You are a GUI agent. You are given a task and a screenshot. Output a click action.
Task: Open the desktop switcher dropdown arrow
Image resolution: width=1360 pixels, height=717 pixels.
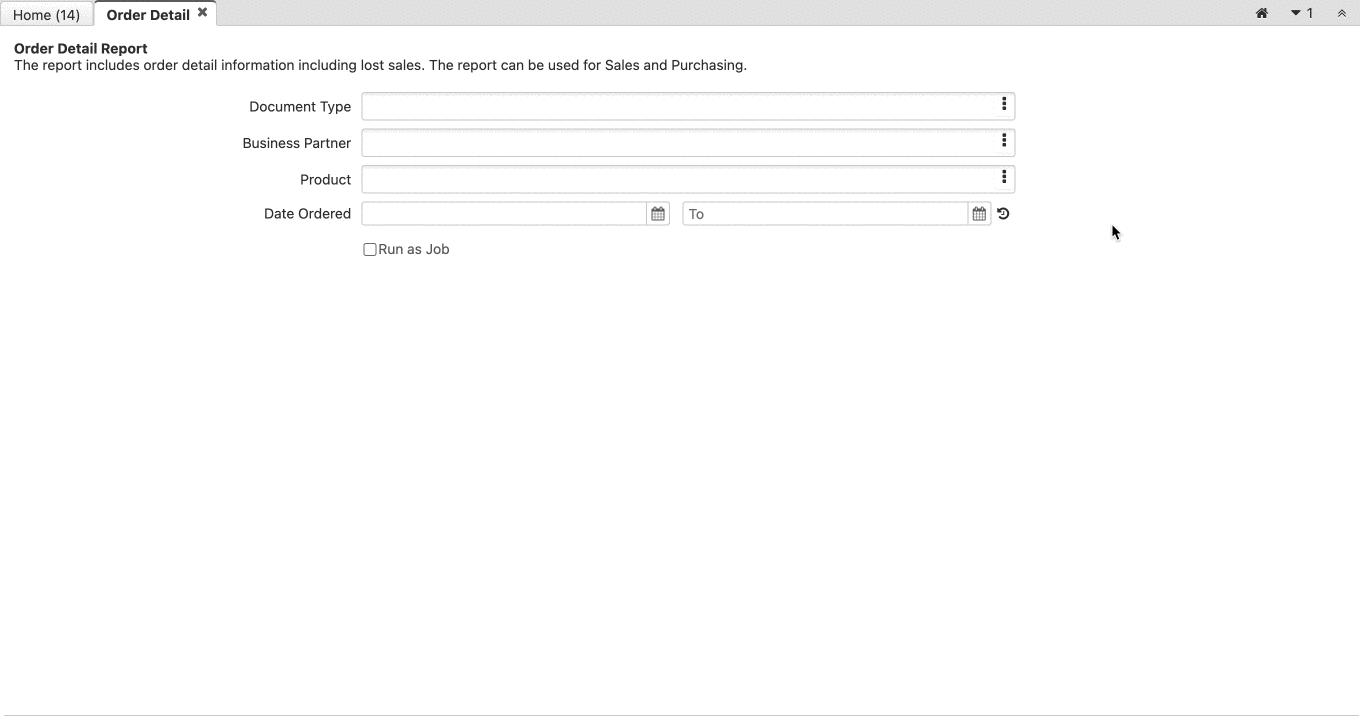pos(1295,13)
